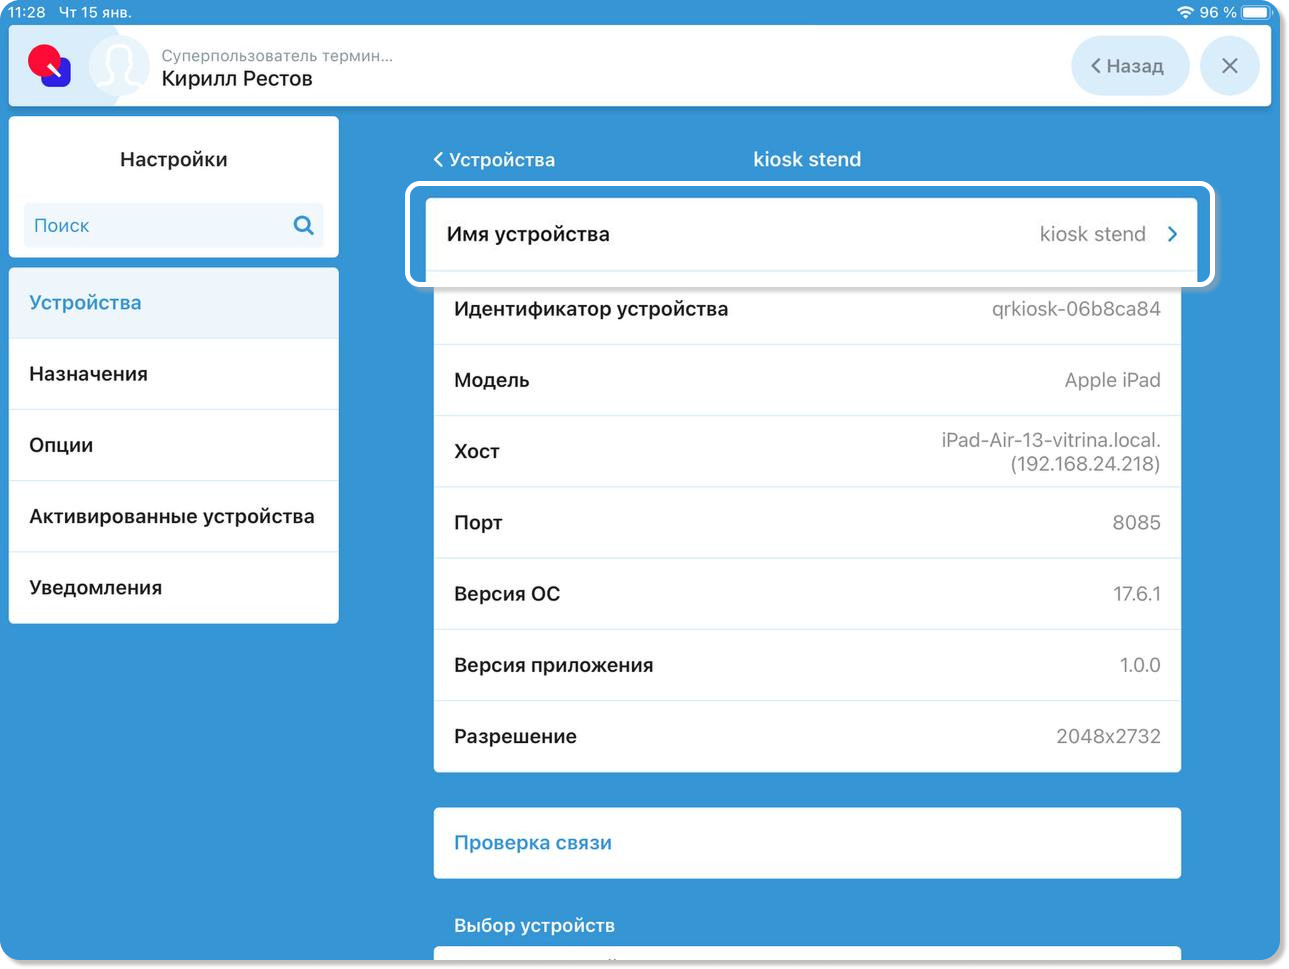Open Активированные устройства section
Image resolution: width=1289 pixels, height=969 pixels.
[173, 517]
